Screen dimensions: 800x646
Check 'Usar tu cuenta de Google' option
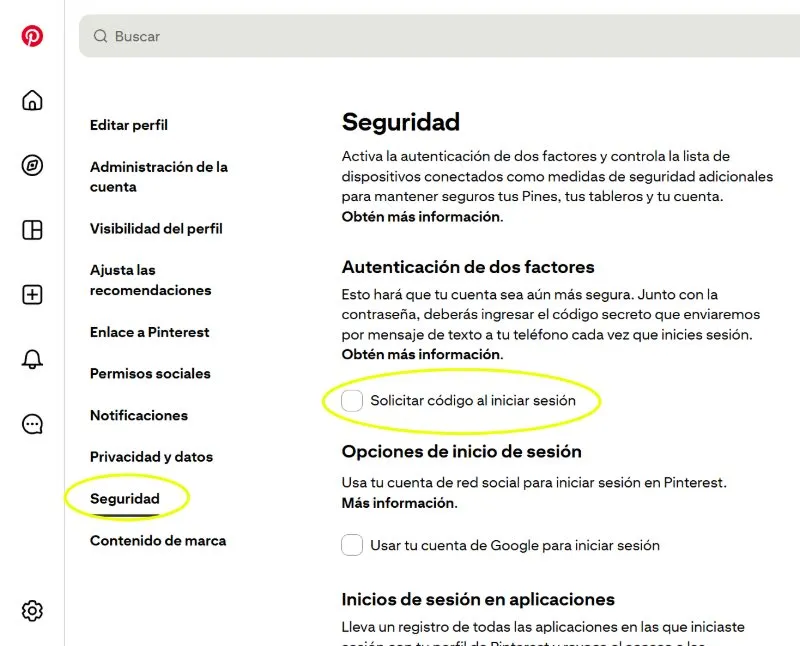point(352,545)
